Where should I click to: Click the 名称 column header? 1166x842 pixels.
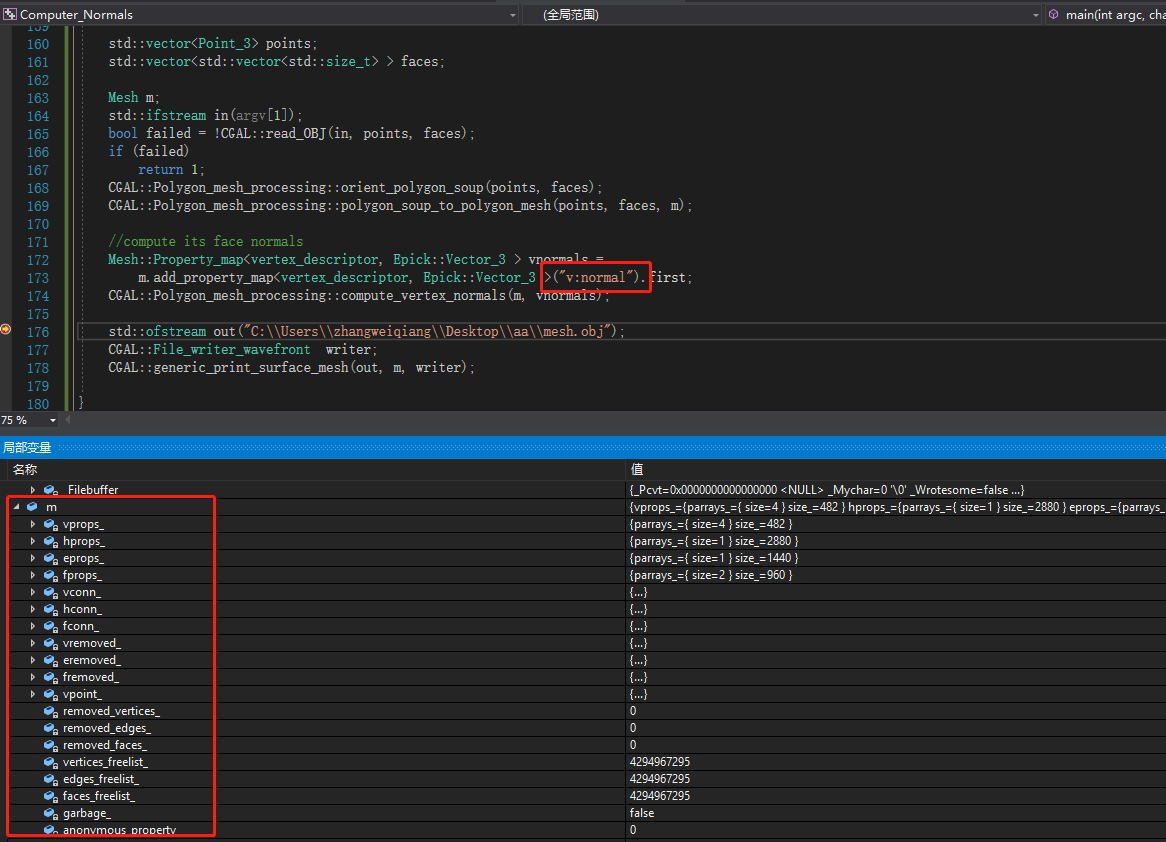coord(25,469)
